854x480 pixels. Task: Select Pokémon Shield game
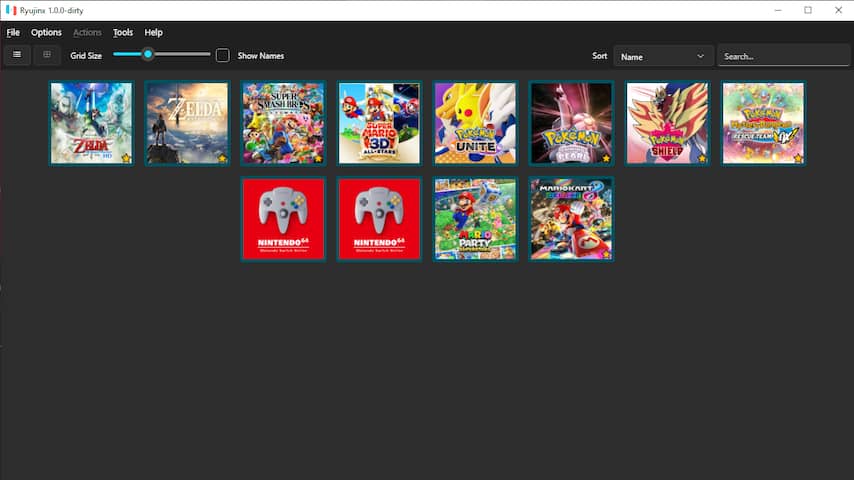[x=667, y=123]
